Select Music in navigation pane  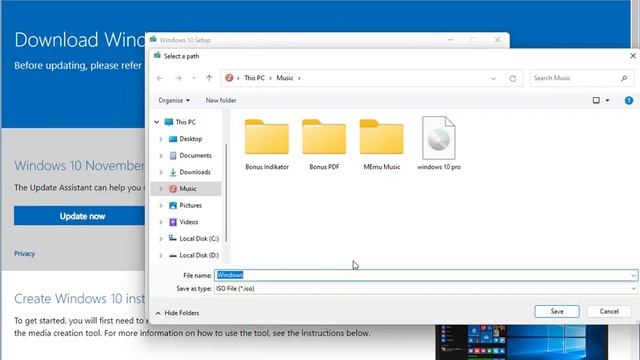pos(188,189)
